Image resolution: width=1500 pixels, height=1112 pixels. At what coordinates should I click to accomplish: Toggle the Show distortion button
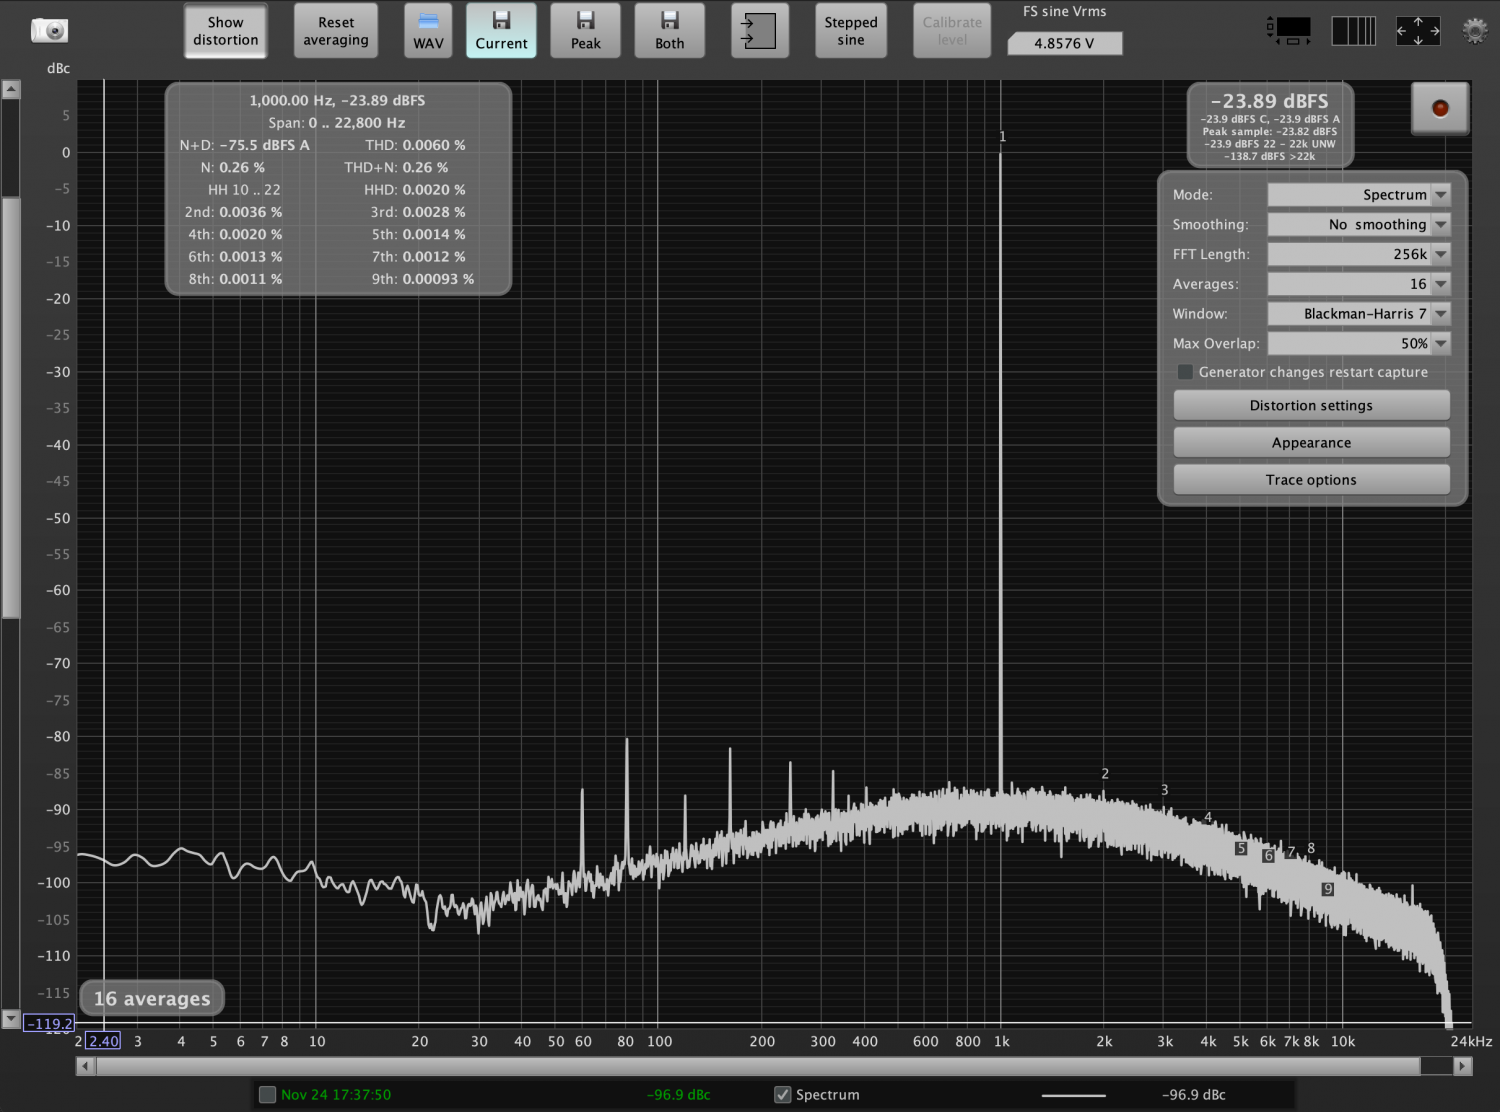point(225,31)
